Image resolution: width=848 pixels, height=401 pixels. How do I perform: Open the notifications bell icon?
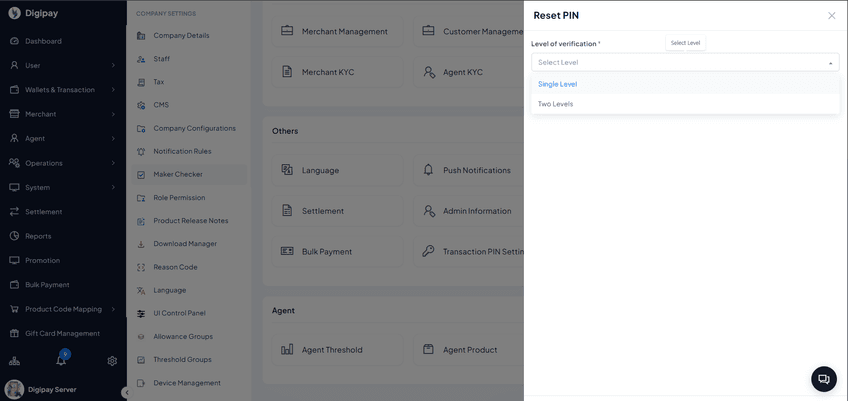click(61, 360)
